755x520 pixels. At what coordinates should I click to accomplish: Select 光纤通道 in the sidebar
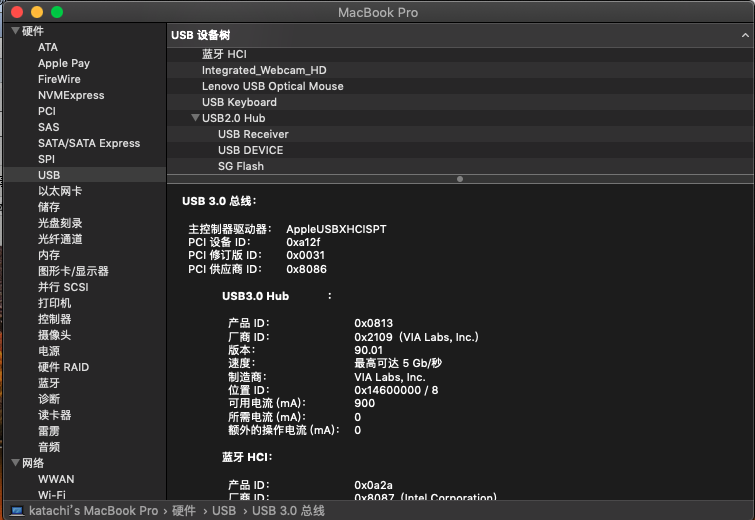pyautogui.click(x=60, y=239)
